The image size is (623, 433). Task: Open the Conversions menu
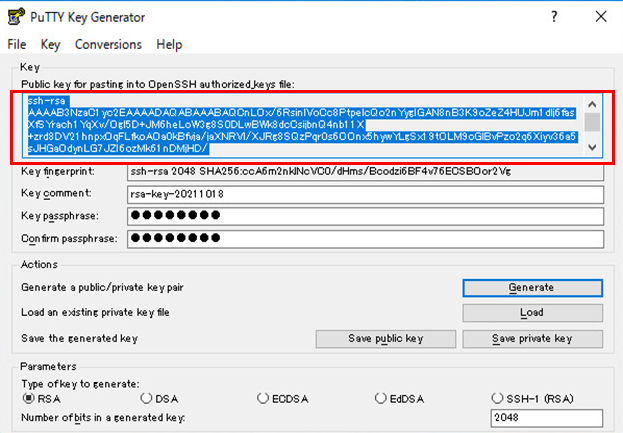tap(108, 44)
